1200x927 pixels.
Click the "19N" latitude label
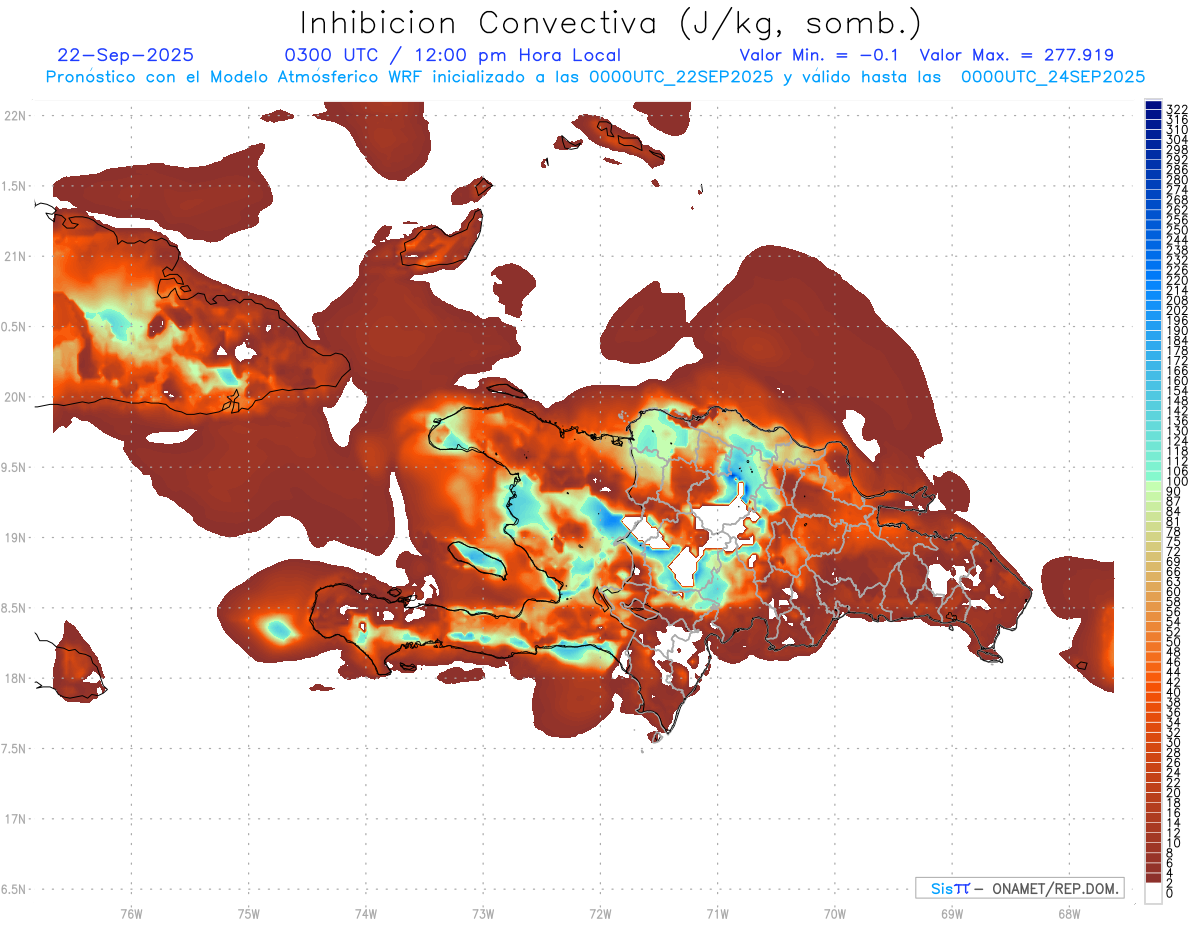(15, 538)
